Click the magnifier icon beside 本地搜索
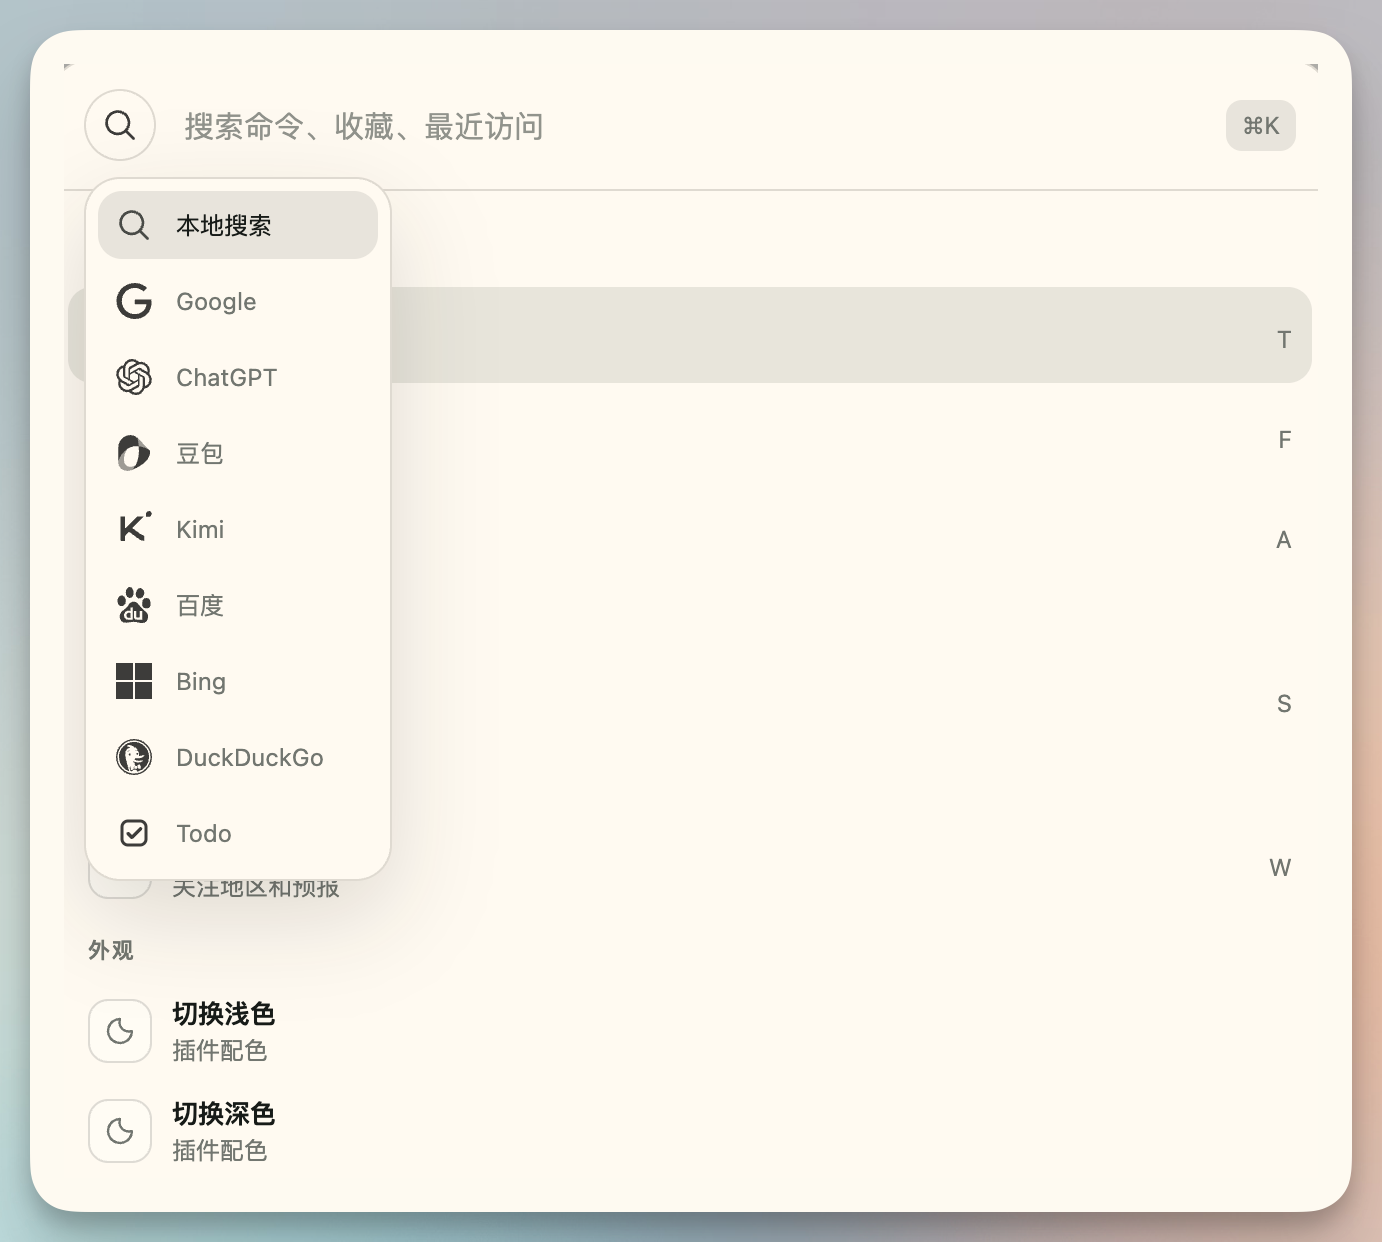1382x1242 pixels. pos(134,225)
